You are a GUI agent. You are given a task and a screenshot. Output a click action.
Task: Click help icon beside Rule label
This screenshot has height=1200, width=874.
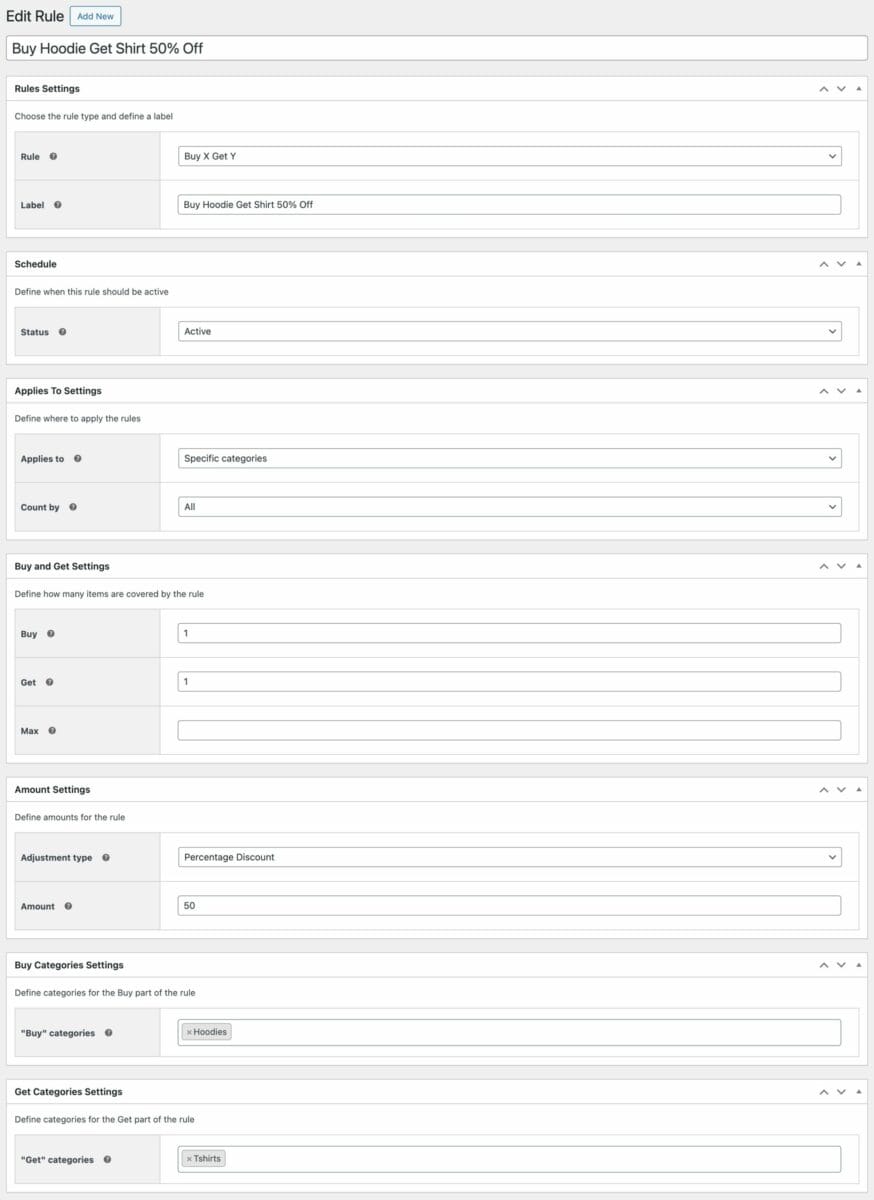pyautogui.click(x=53, y=157)
